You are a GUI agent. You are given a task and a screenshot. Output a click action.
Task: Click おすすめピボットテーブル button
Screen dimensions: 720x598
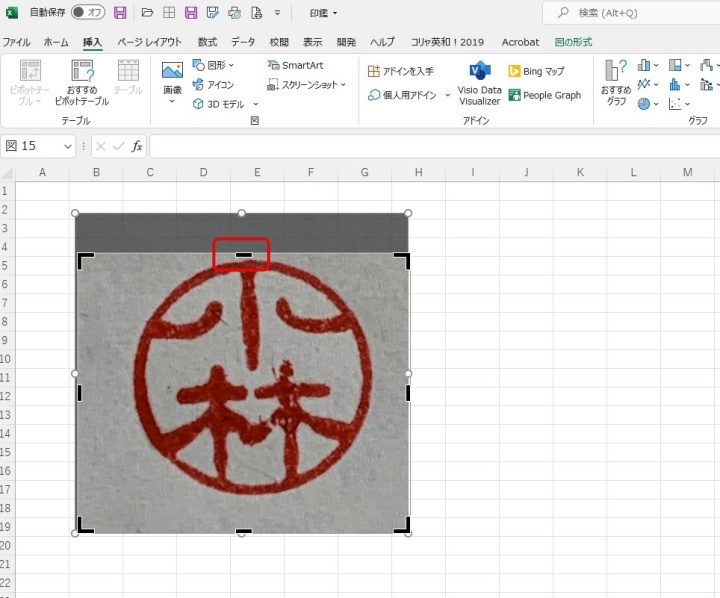[82, 83]
